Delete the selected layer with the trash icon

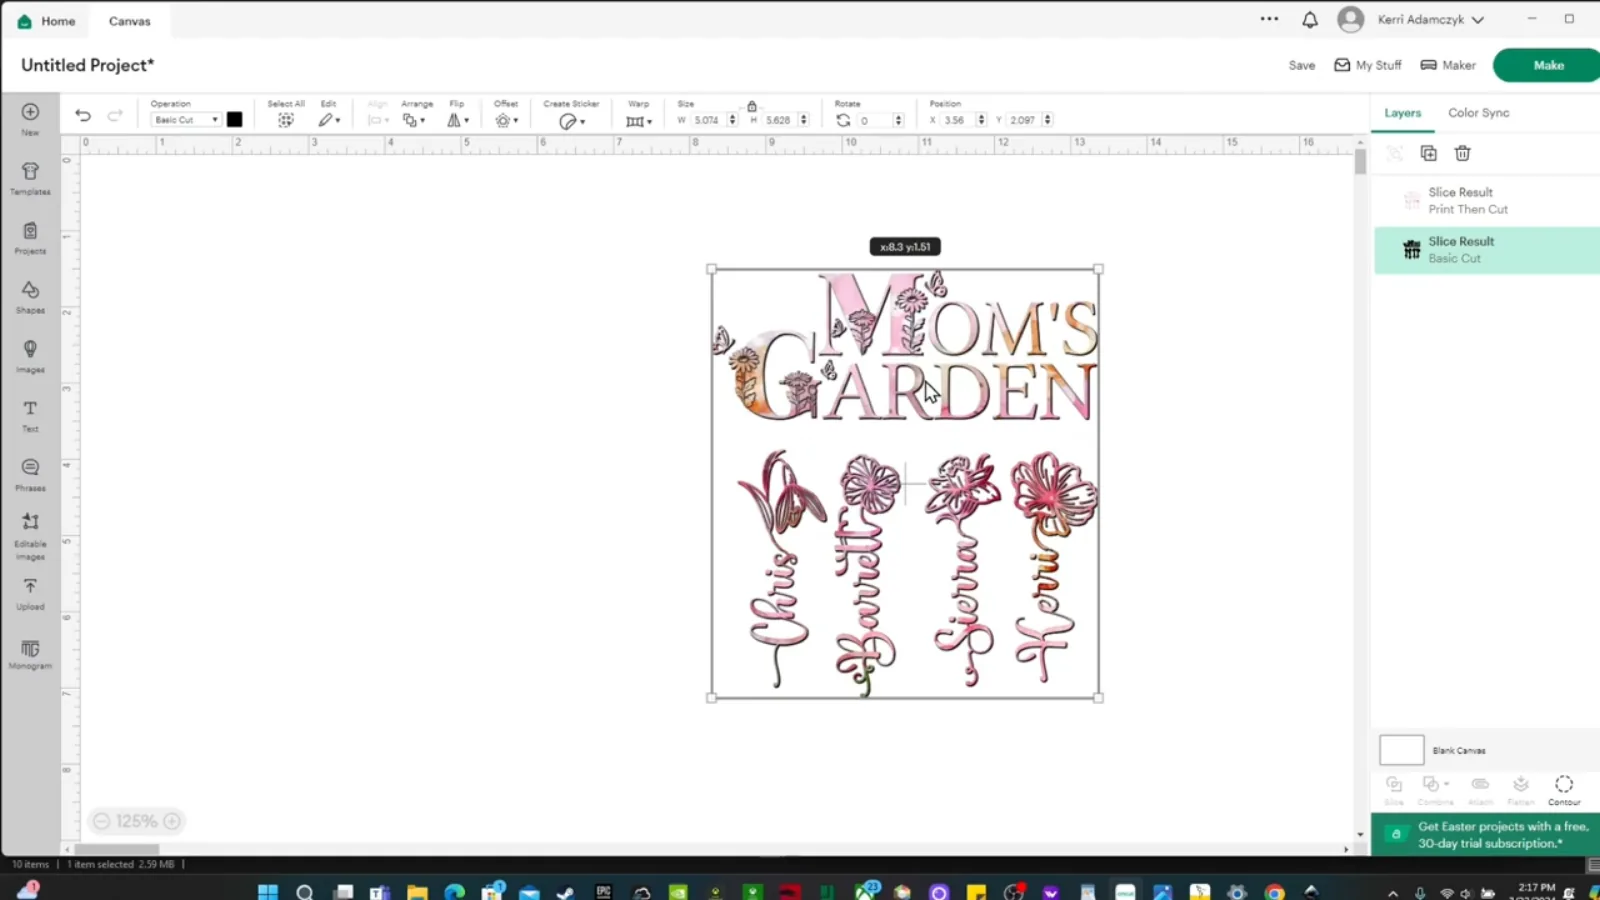1462,153
